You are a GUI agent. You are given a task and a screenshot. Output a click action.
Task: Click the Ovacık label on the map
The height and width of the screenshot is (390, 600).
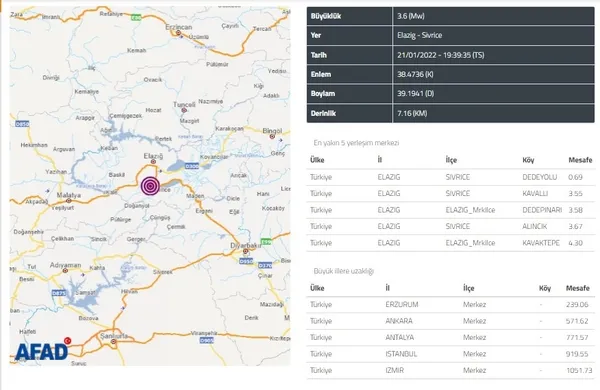click(153, 80)
